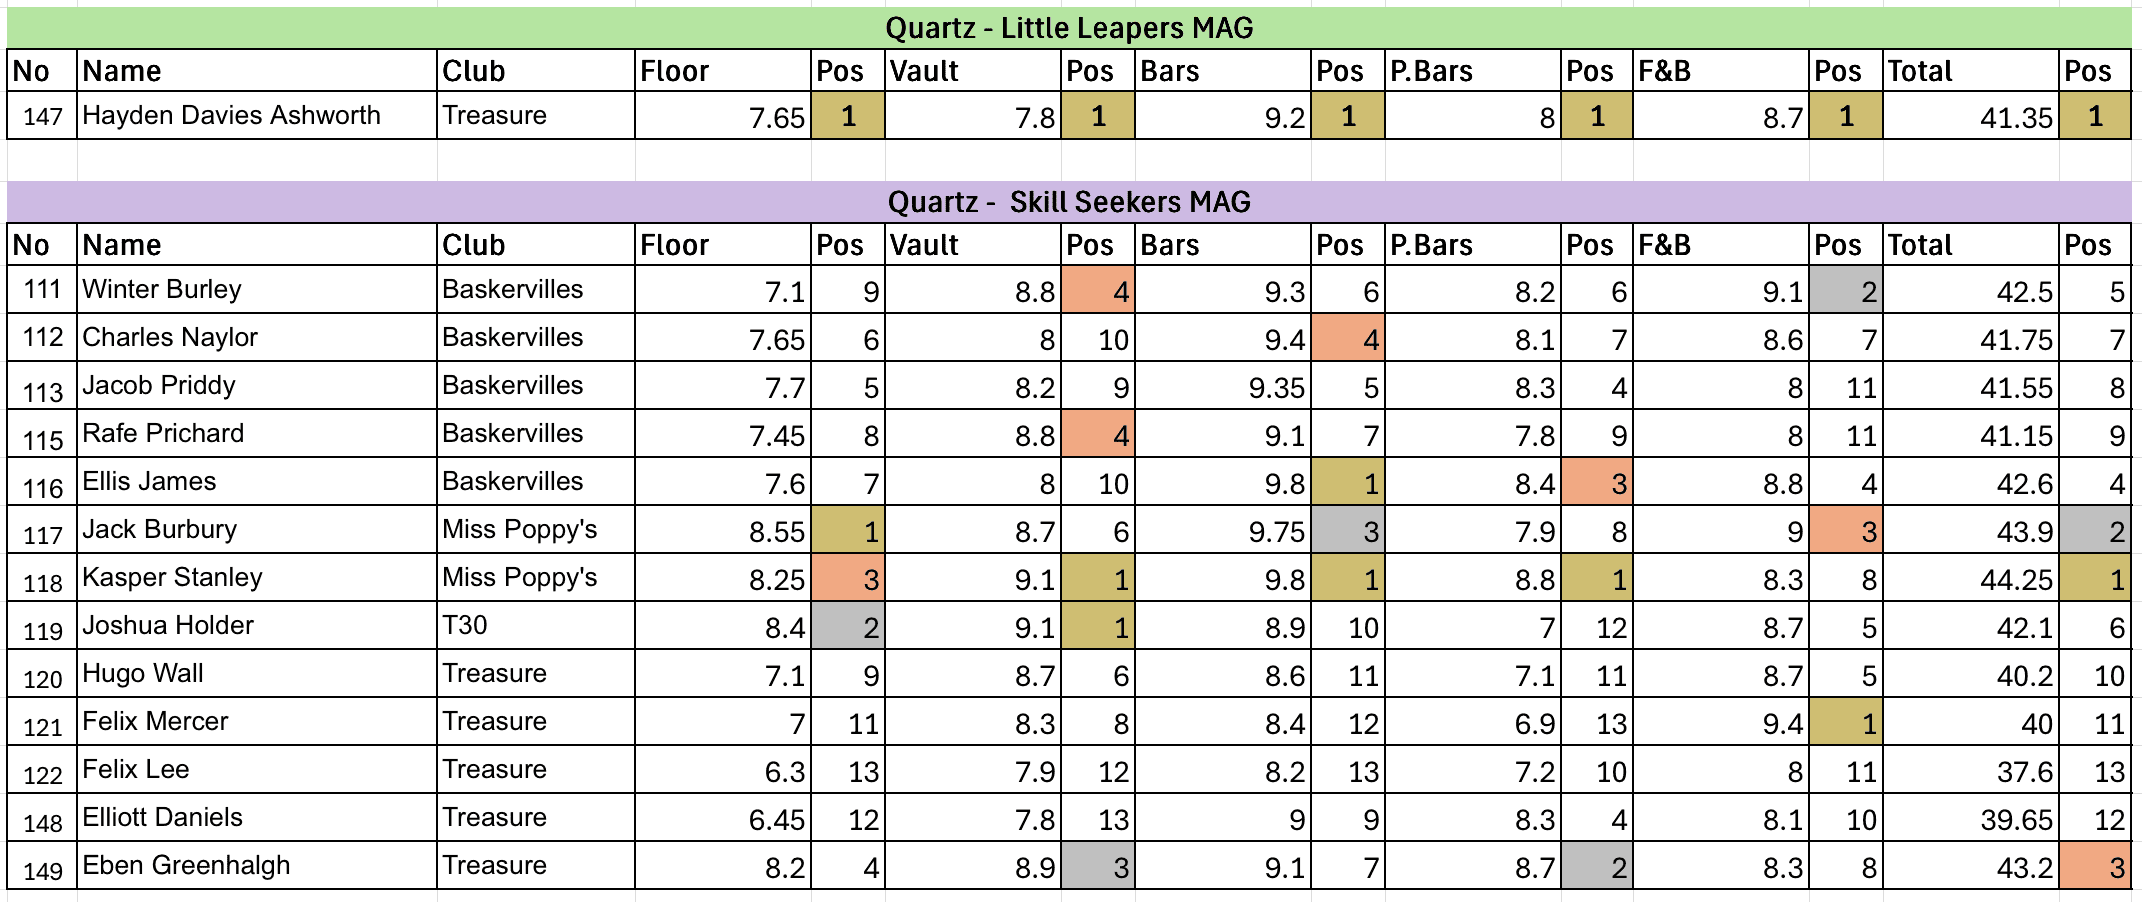2142x902 pixels.
Task: Select Kasper Stanley's P.Bars score 8.8
Action: pos(1472,579)
